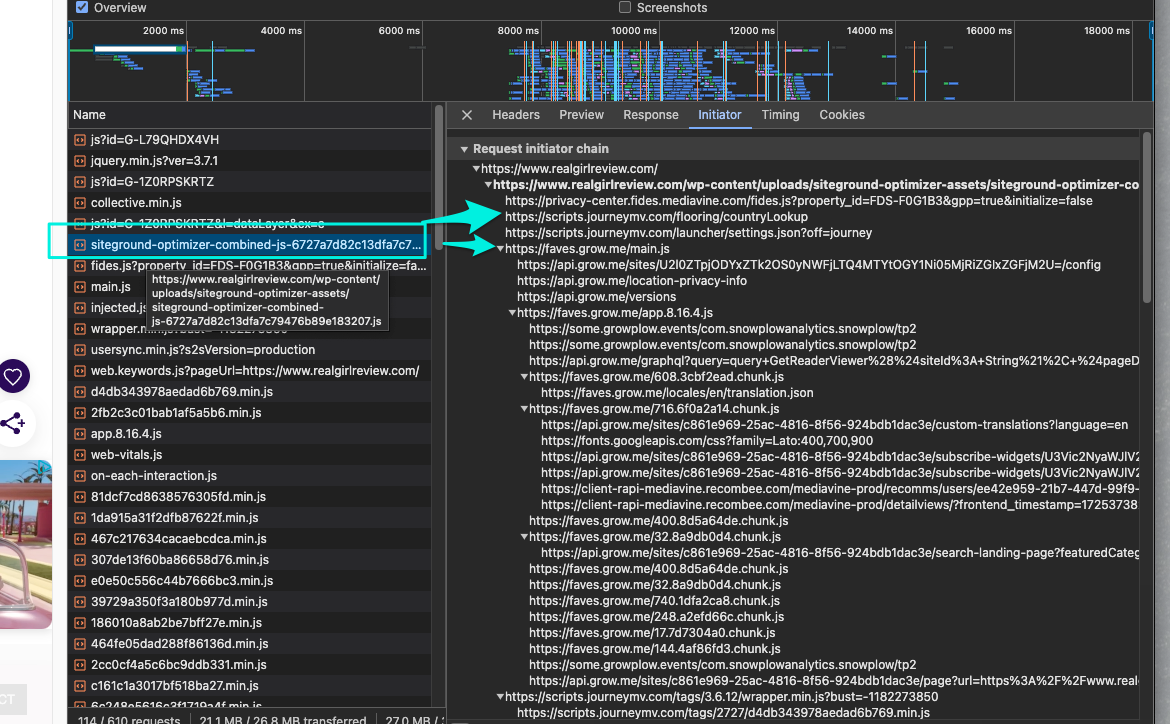This screenshot has height=724, width=1170.
Task: Uncheck the Overview checkbox
Action: pyautogui.click(x=82, y=8)
